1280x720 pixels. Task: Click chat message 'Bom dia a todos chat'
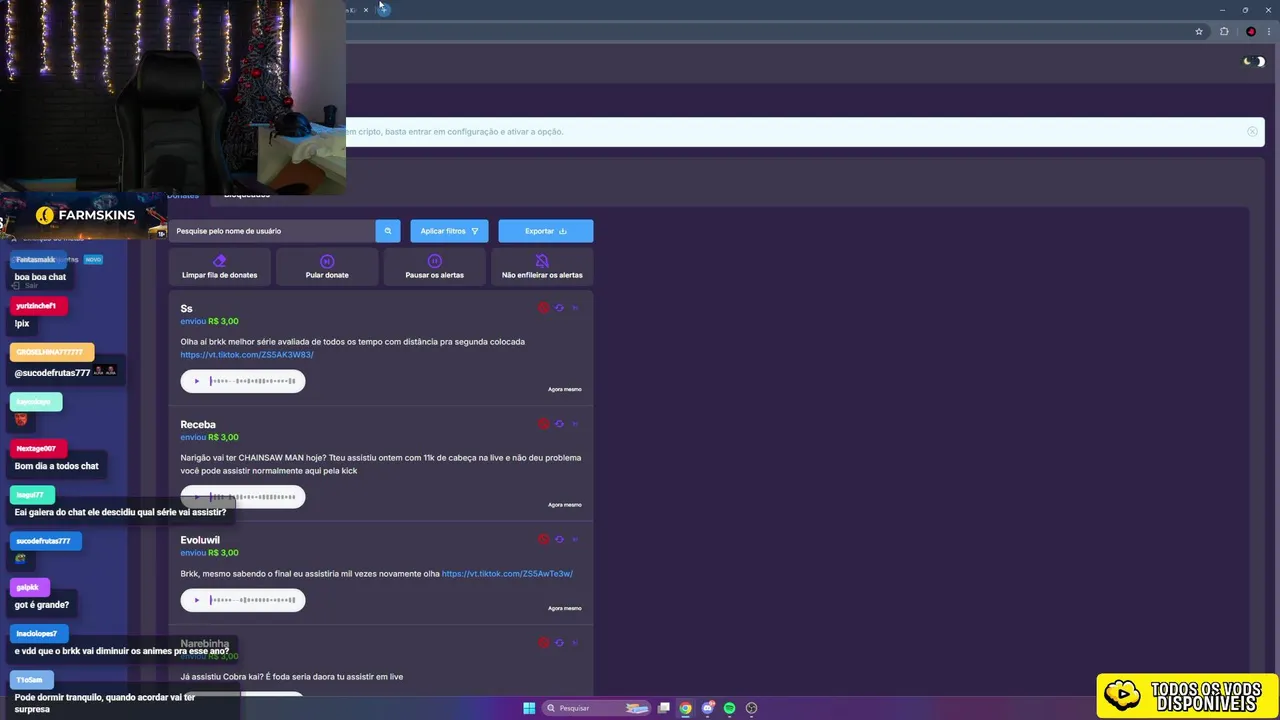coord(57,466)
